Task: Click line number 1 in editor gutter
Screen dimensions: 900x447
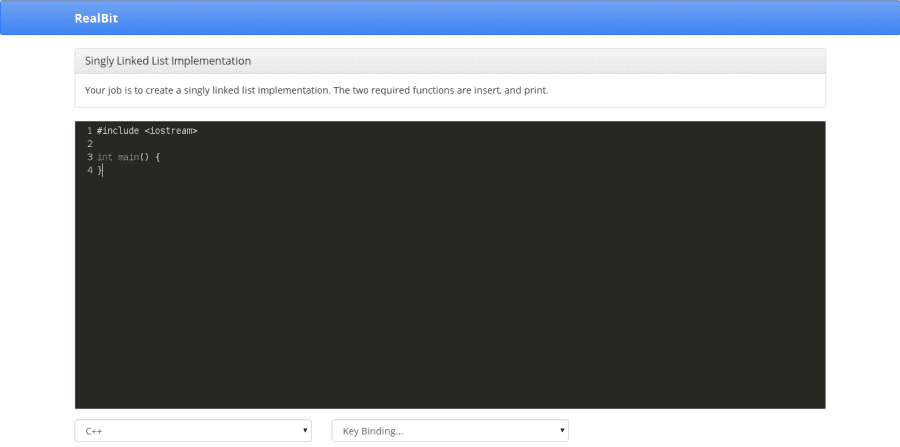Action: (x=90, y=131)
